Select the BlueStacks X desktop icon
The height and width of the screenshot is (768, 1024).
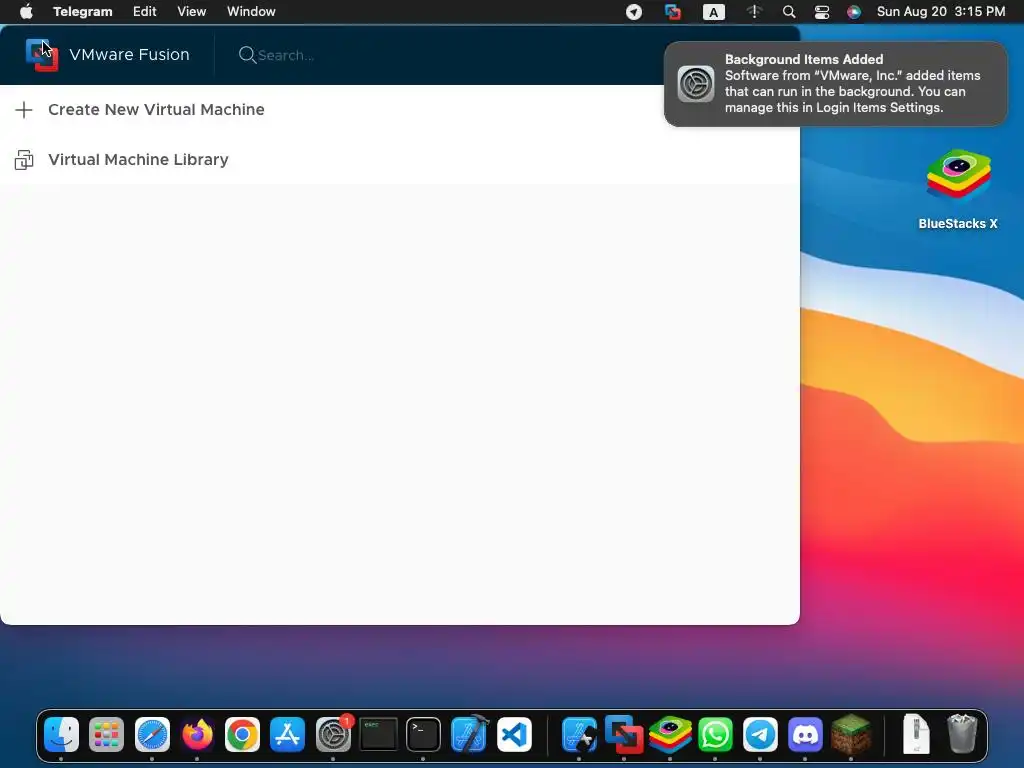click(x=958, y=189)
